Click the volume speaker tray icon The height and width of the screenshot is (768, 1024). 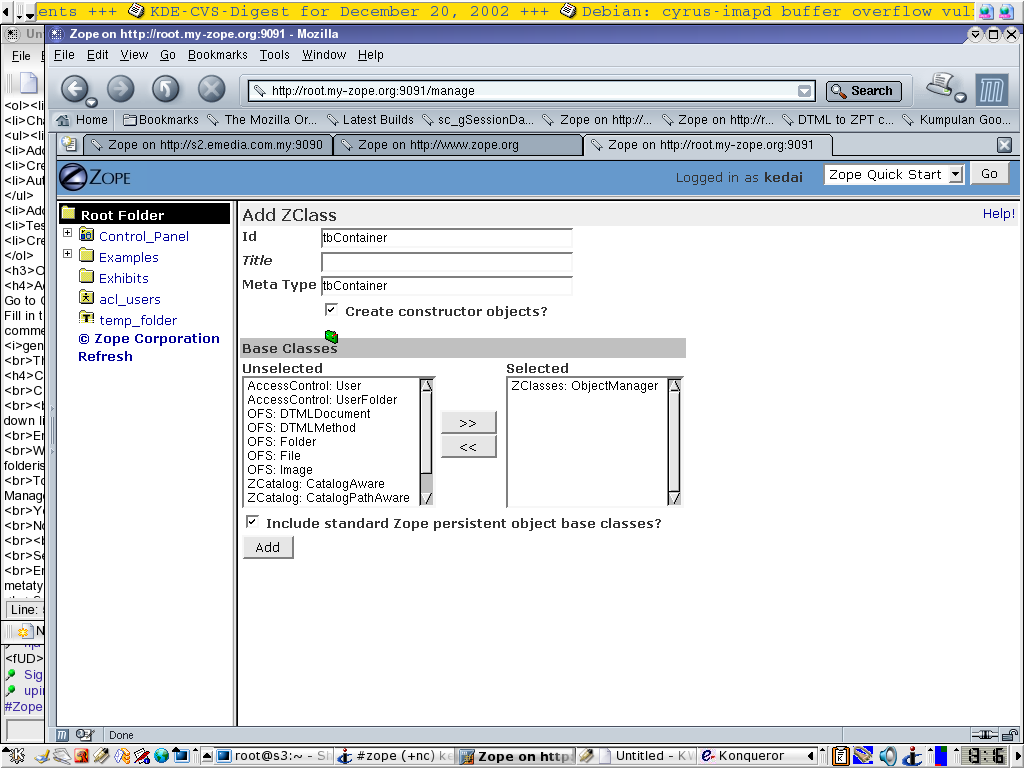888,756
